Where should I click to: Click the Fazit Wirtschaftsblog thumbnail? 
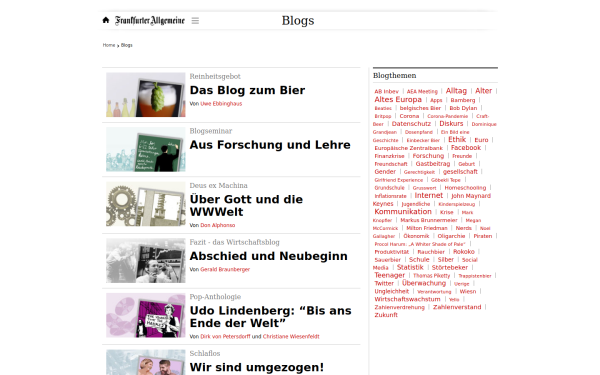(146, 261)
